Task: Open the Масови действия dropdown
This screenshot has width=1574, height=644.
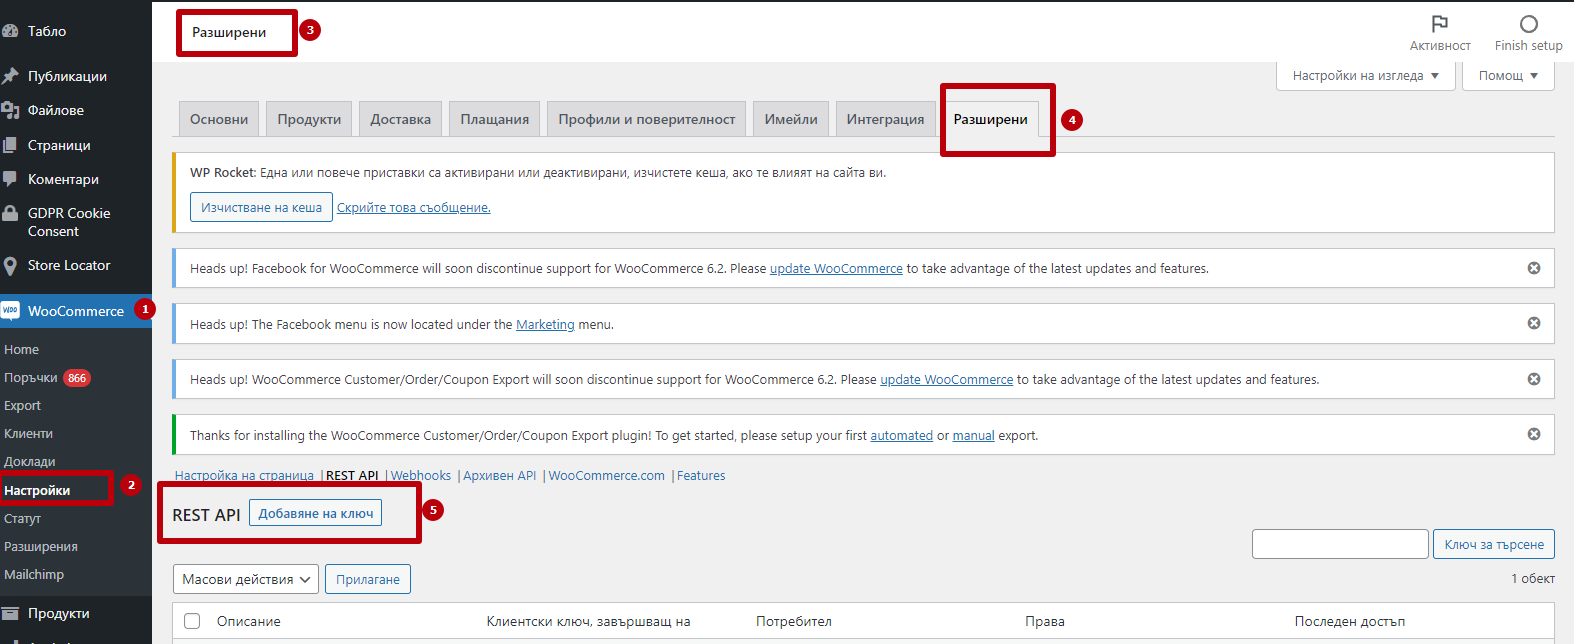Action: tap(246, 579)
